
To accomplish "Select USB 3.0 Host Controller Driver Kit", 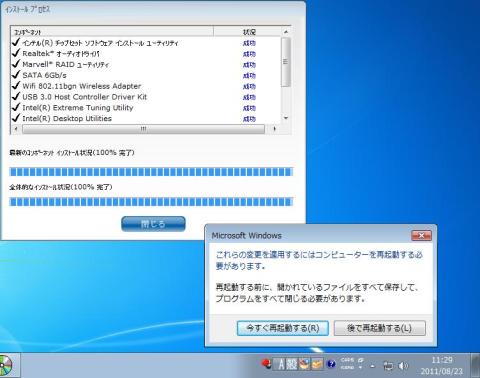I will pos(146,97).
